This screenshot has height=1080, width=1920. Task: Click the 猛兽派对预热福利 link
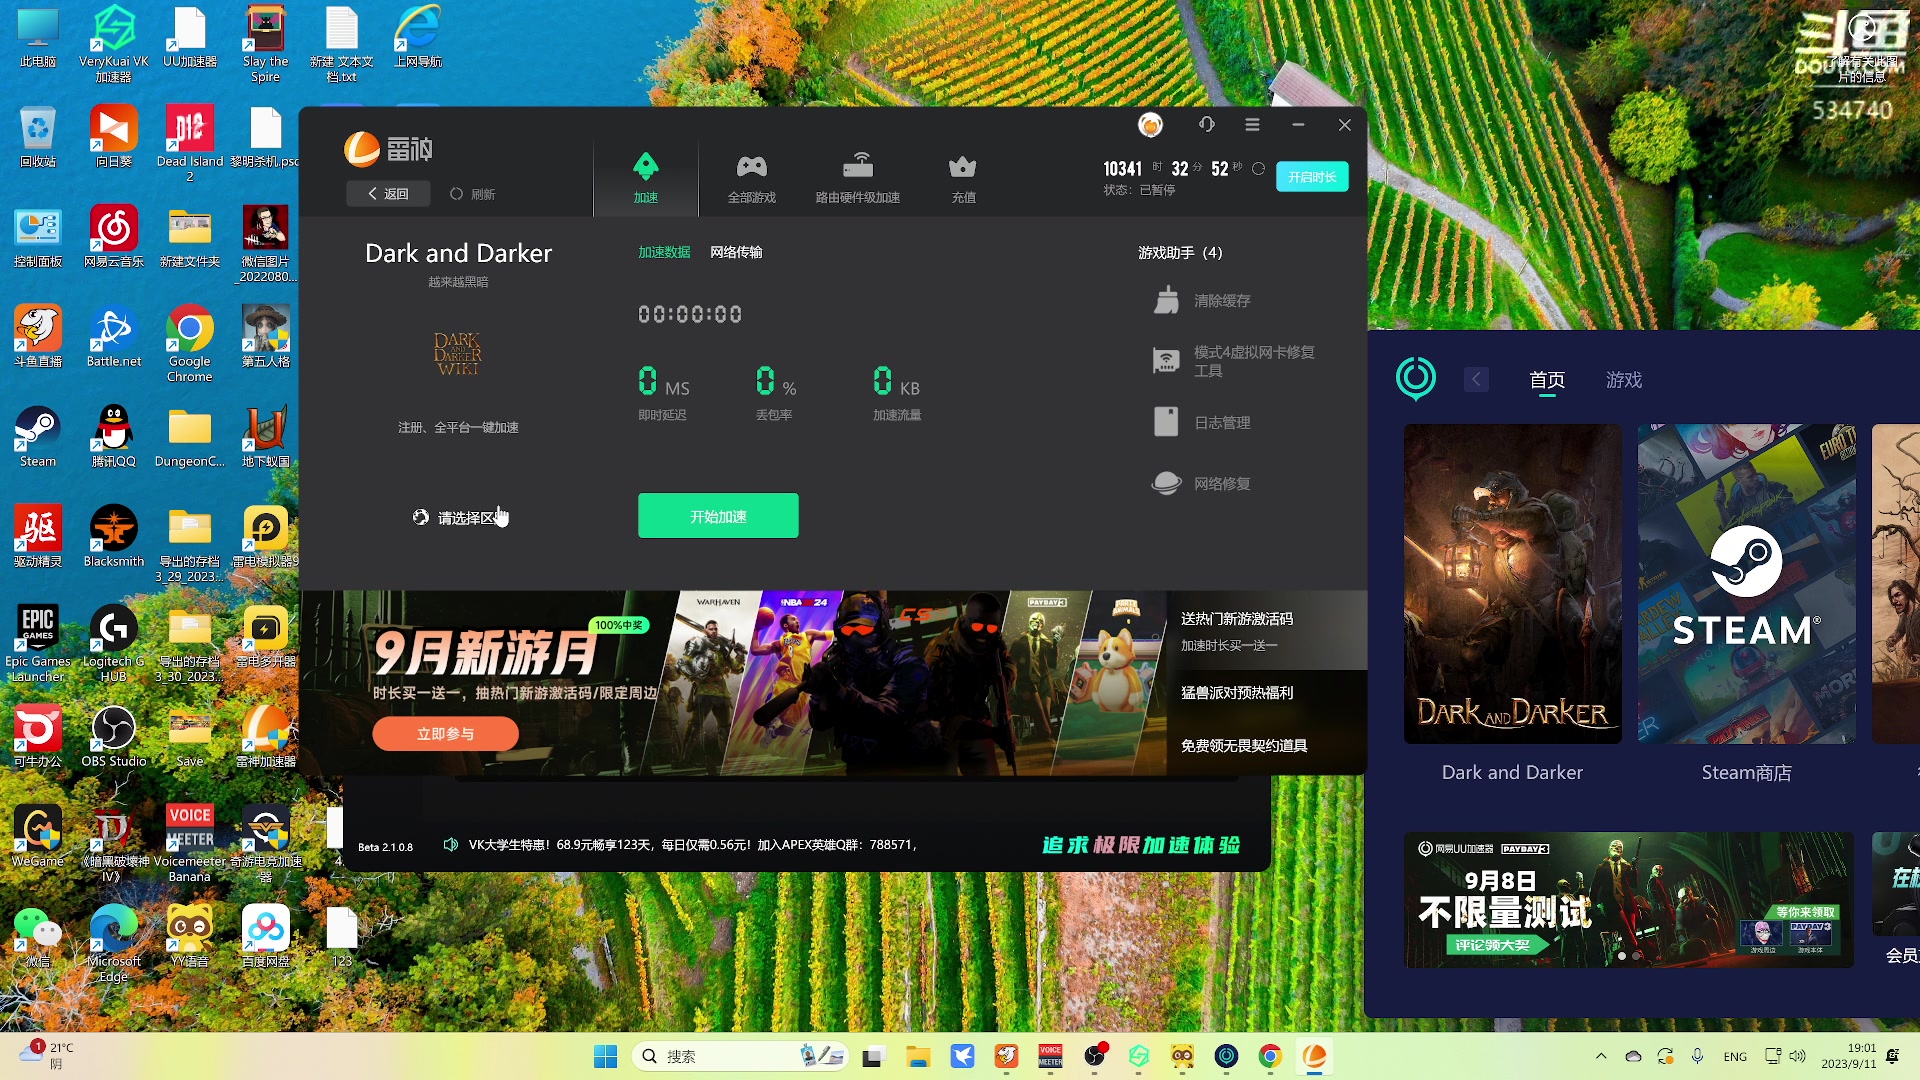[1237, 692]
